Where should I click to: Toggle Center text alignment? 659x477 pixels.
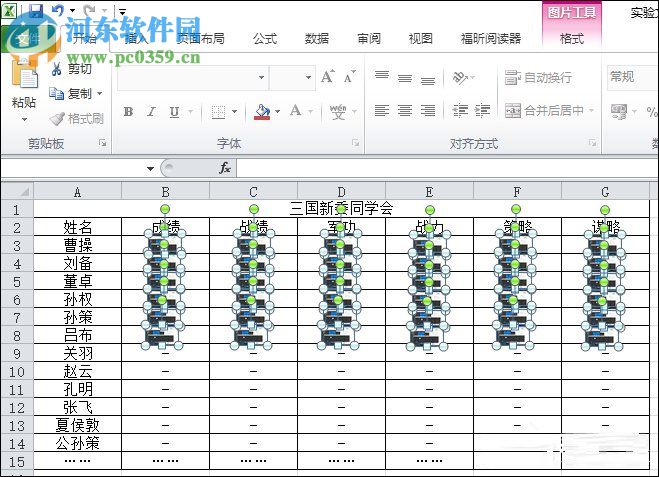coord(405,111)
